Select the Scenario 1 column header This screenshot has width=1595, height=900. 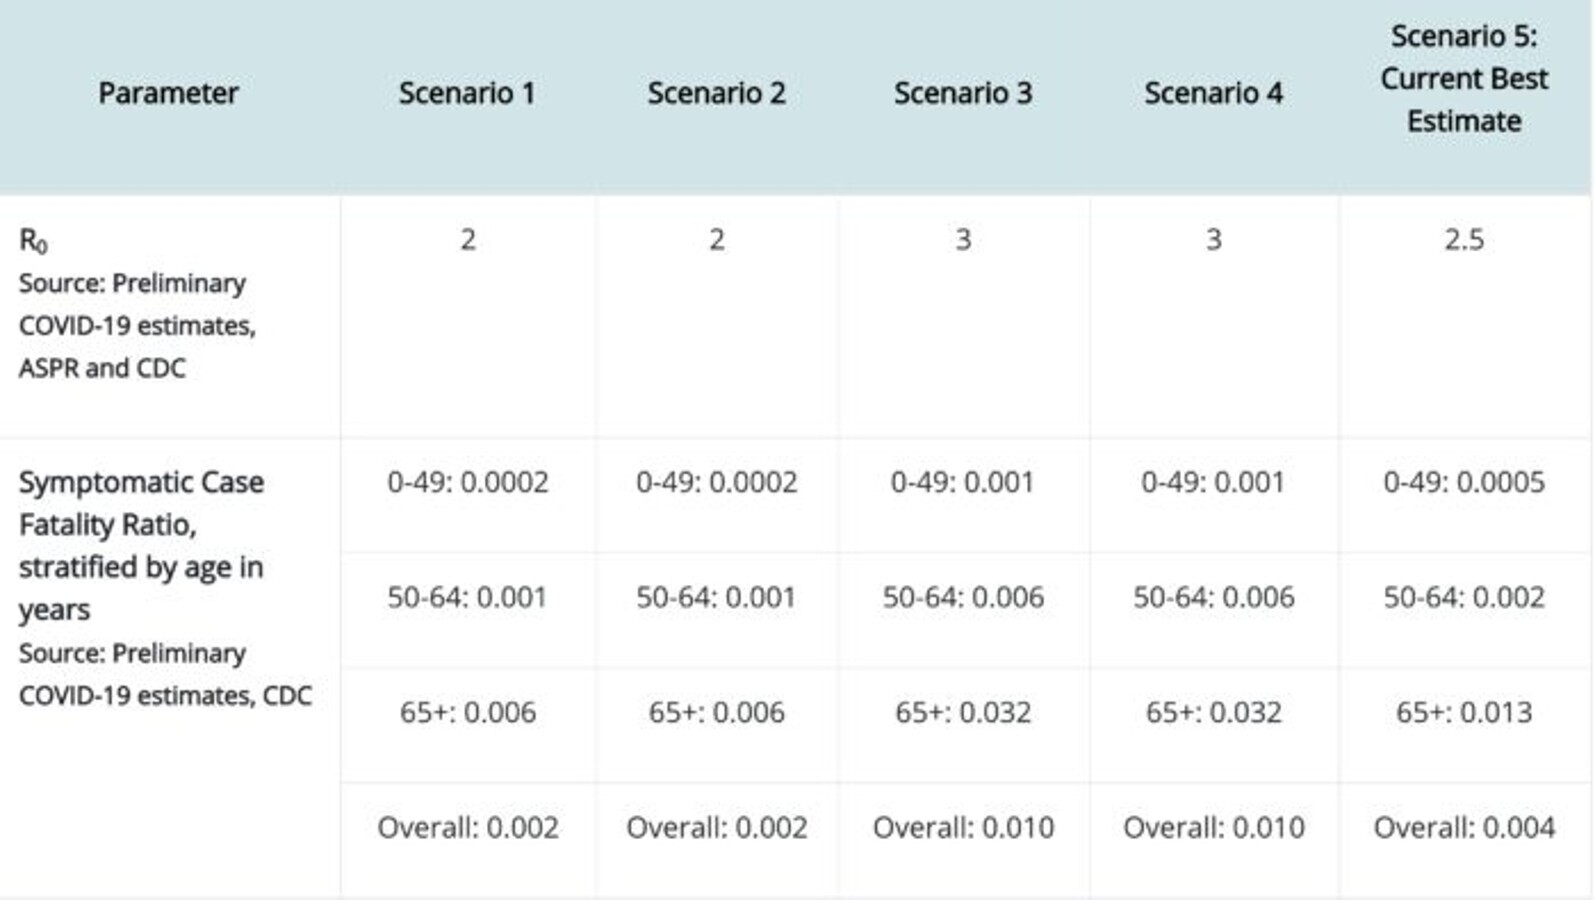tap(467, 93)
